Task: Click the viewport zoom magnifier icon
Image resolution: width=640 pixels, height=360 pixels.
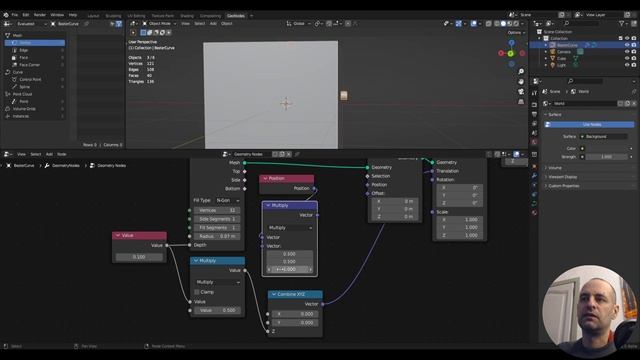Action: tap(521, 72)
